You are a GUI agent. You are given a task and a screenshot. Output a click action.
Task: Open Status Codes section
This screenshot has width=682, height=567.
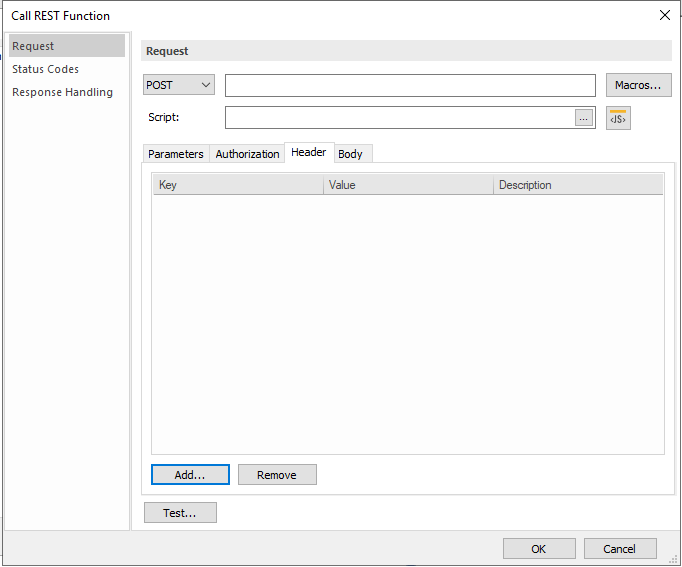click(x=45, y=69)
